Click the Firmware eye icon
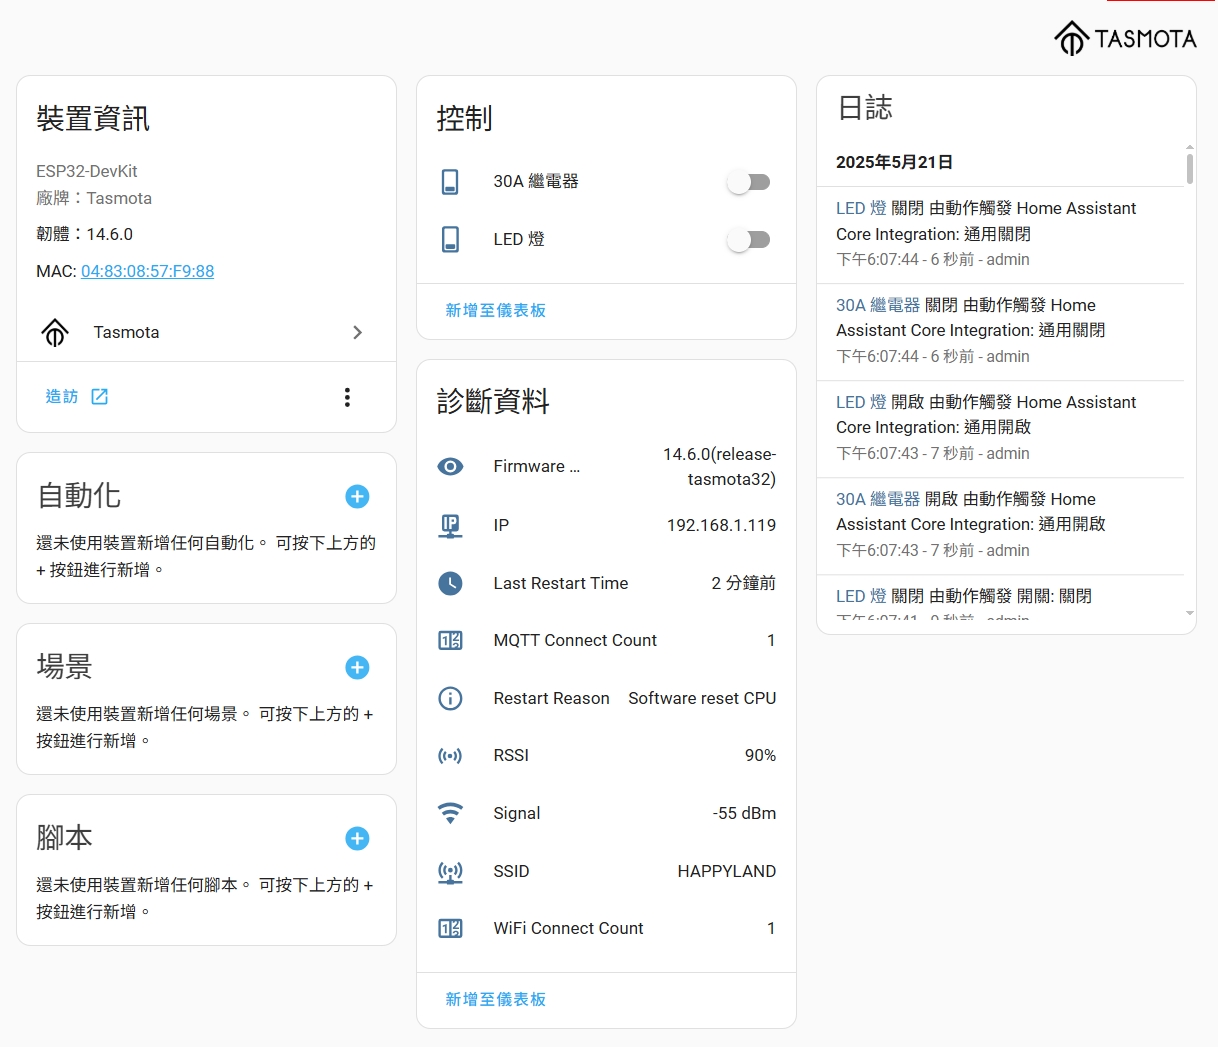Viewport: 1218px width, 1047px height. [451, 467]
